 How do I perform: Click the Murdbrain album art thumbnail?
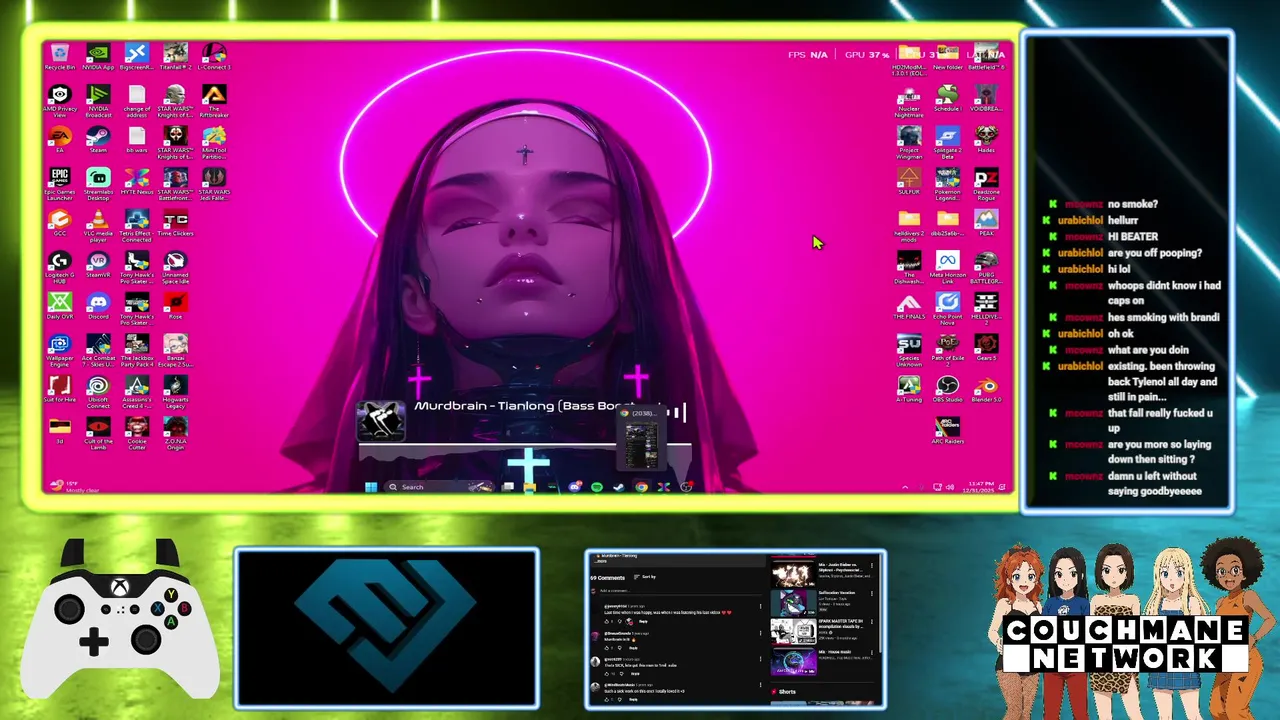pos(381,421)
